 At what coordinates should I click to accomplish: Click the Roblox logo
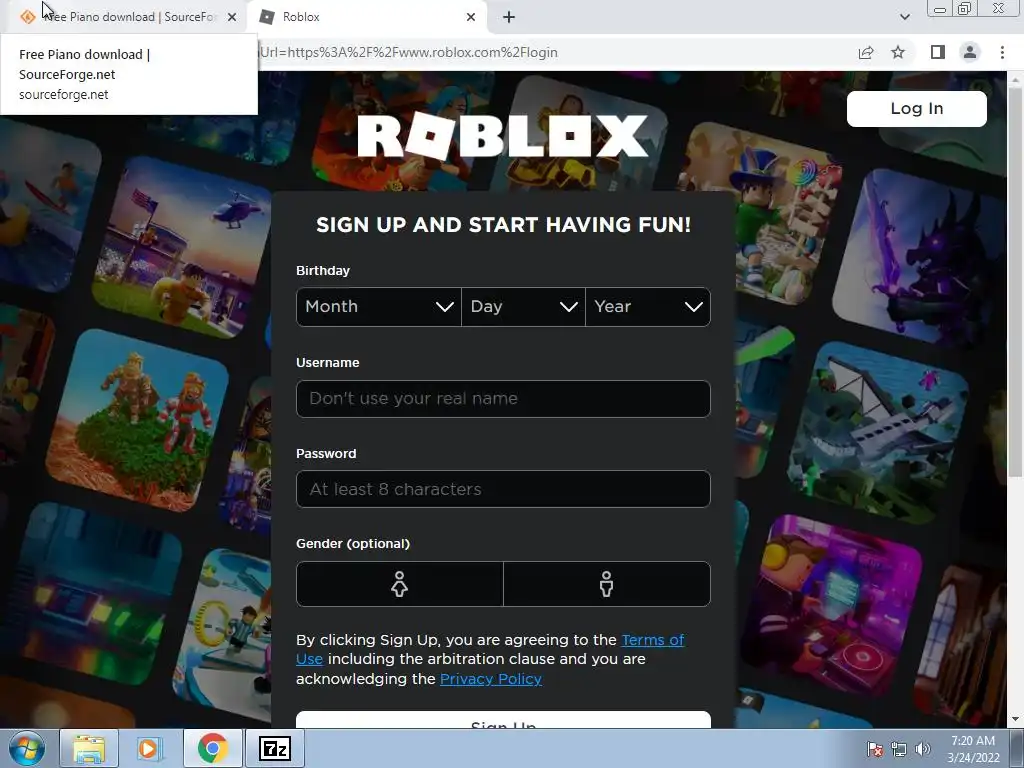pyautogui.click(x=503, y=136)
